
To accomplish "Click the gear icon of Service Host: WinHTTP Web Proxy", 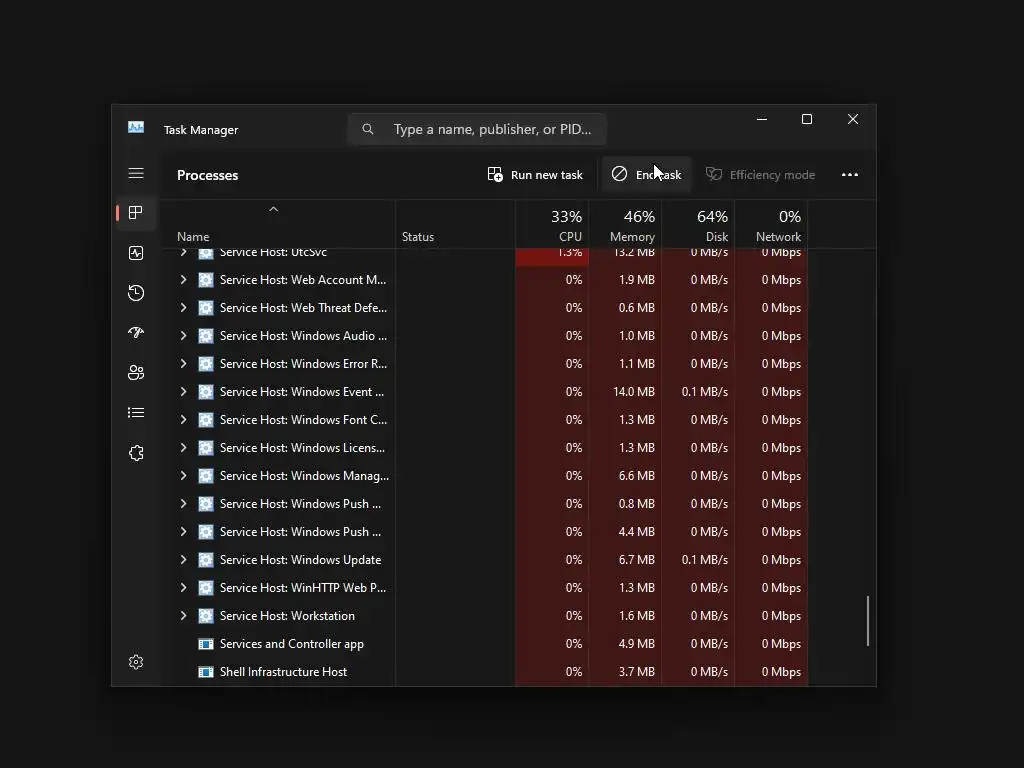I will (x=206, y=588).
